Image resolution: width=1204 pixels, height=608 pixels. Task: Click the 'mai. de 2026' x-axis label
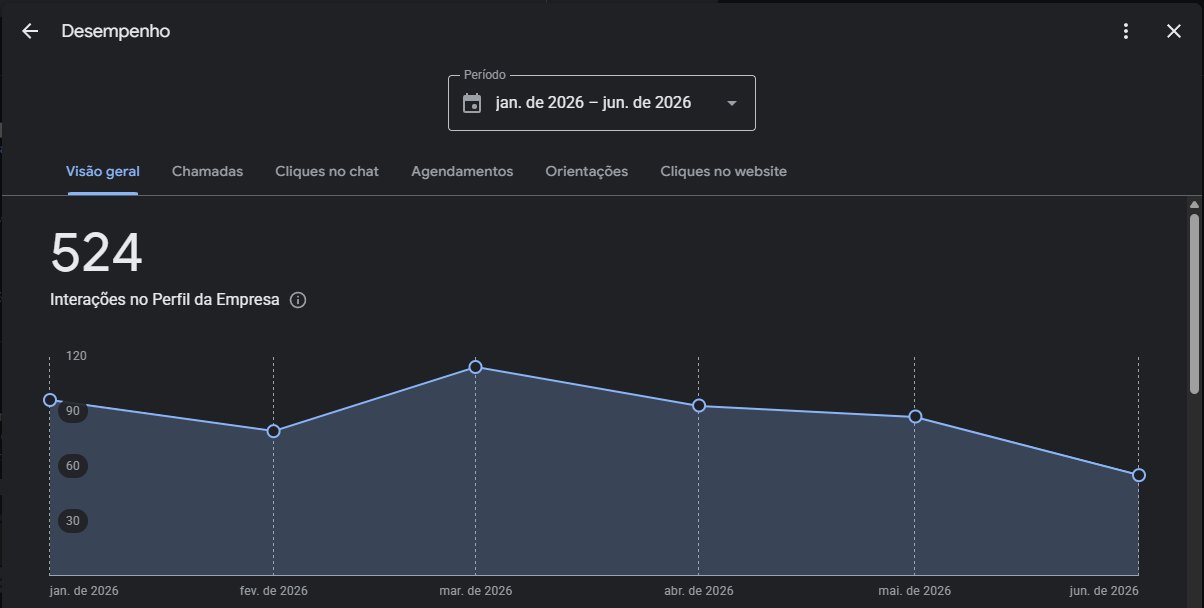pyautogui.click(x=914, y=591)
